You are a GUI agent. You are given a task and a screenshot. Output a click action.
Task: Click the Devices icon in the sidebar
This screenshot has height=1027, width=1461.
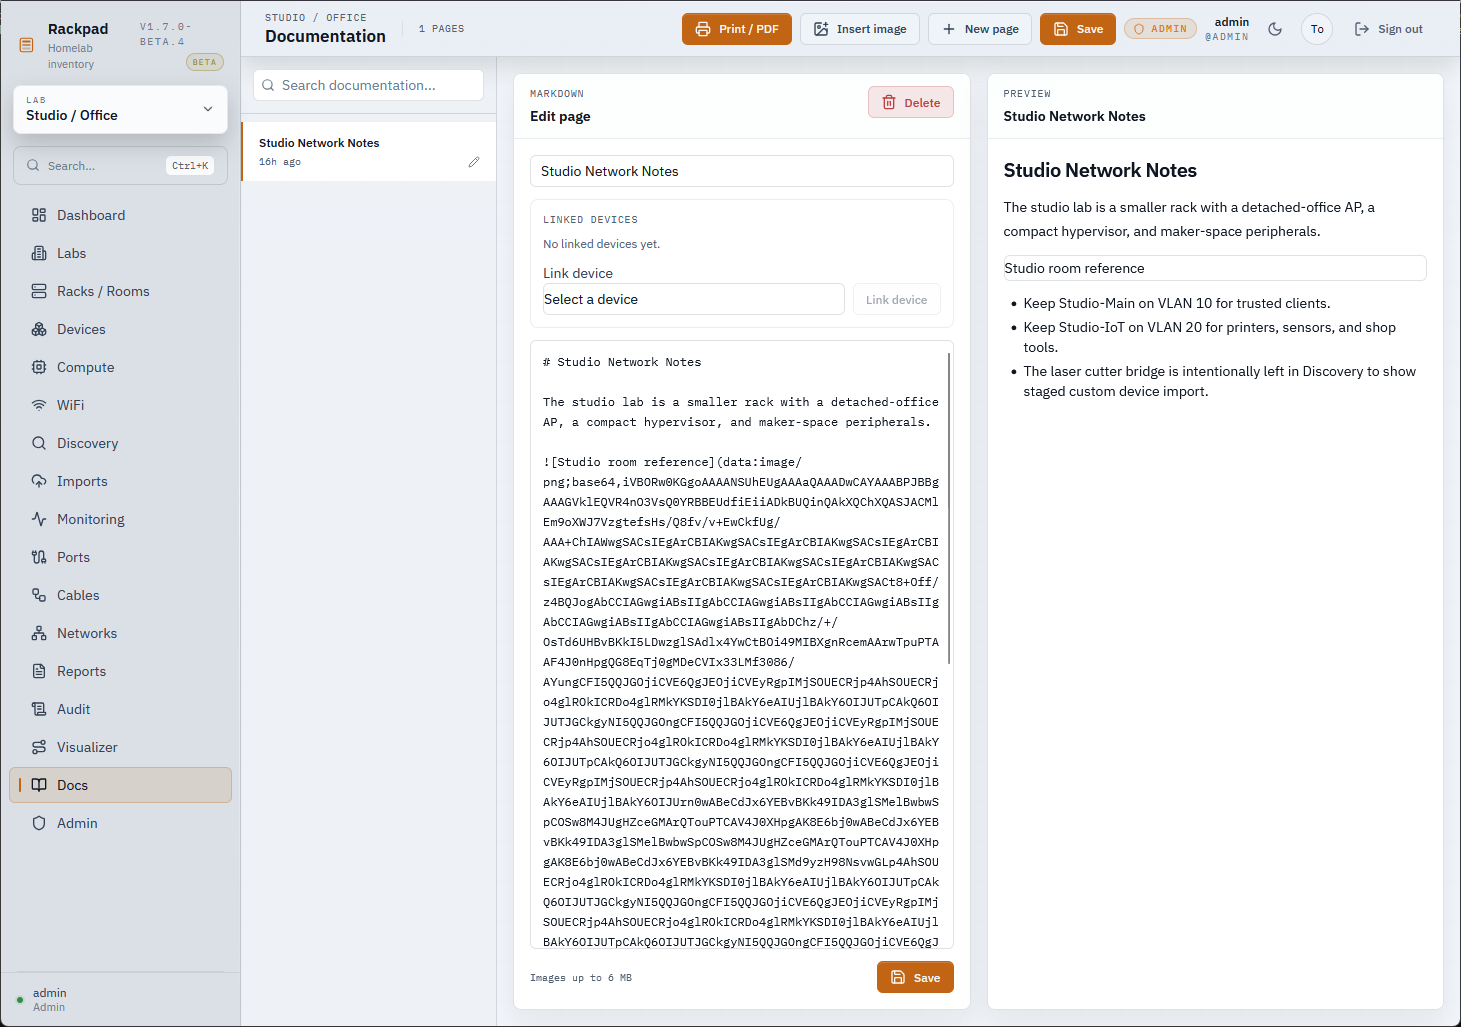coord(39,329)
